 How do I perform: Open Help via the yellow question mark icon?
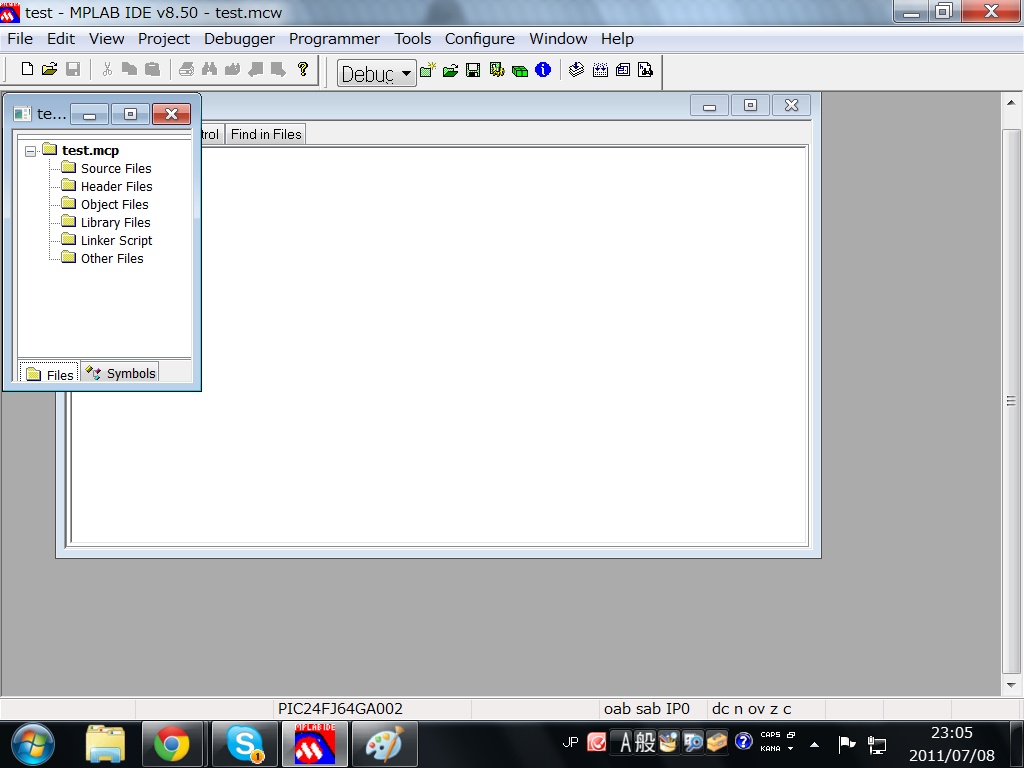(302, 69)
